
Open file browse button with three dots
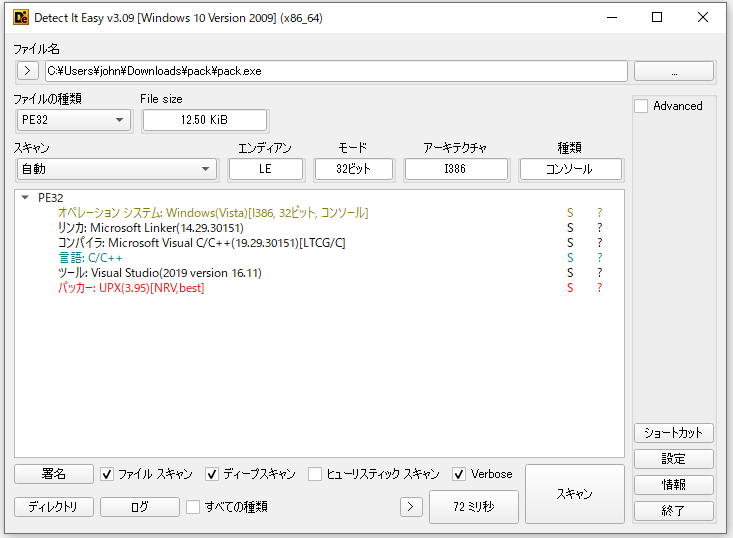(x=674, y=71)
